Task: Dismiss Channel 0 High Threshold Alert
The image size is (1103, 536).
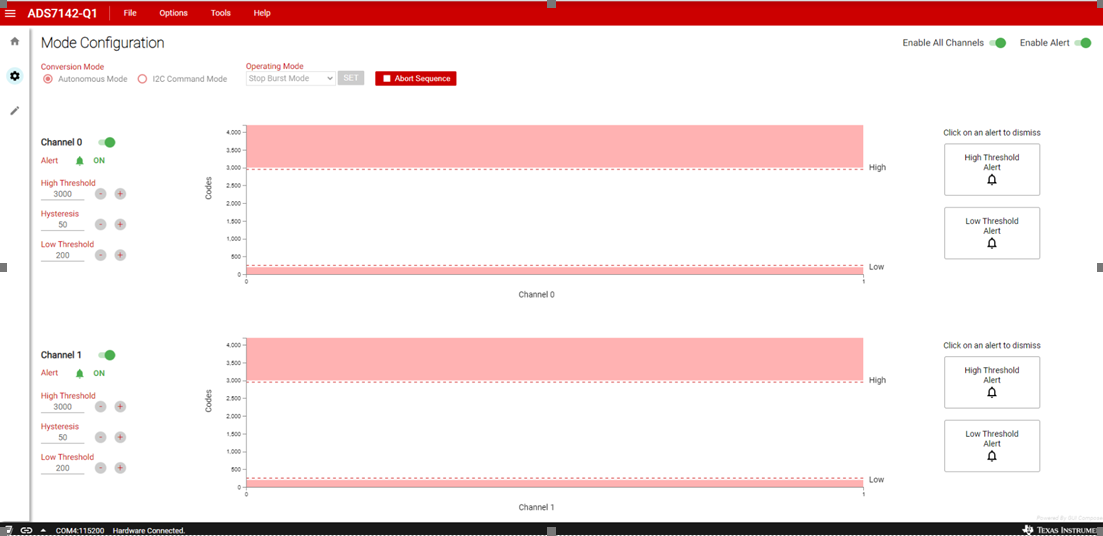Action: pos(992,170)
